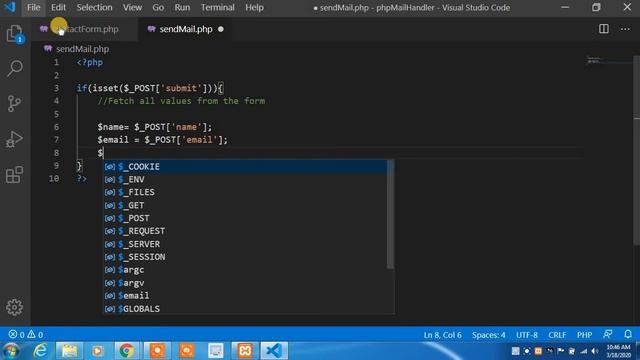Viewport: 640px width, 360px height.
Task: Open the View menu
Action: coord(132,7)
